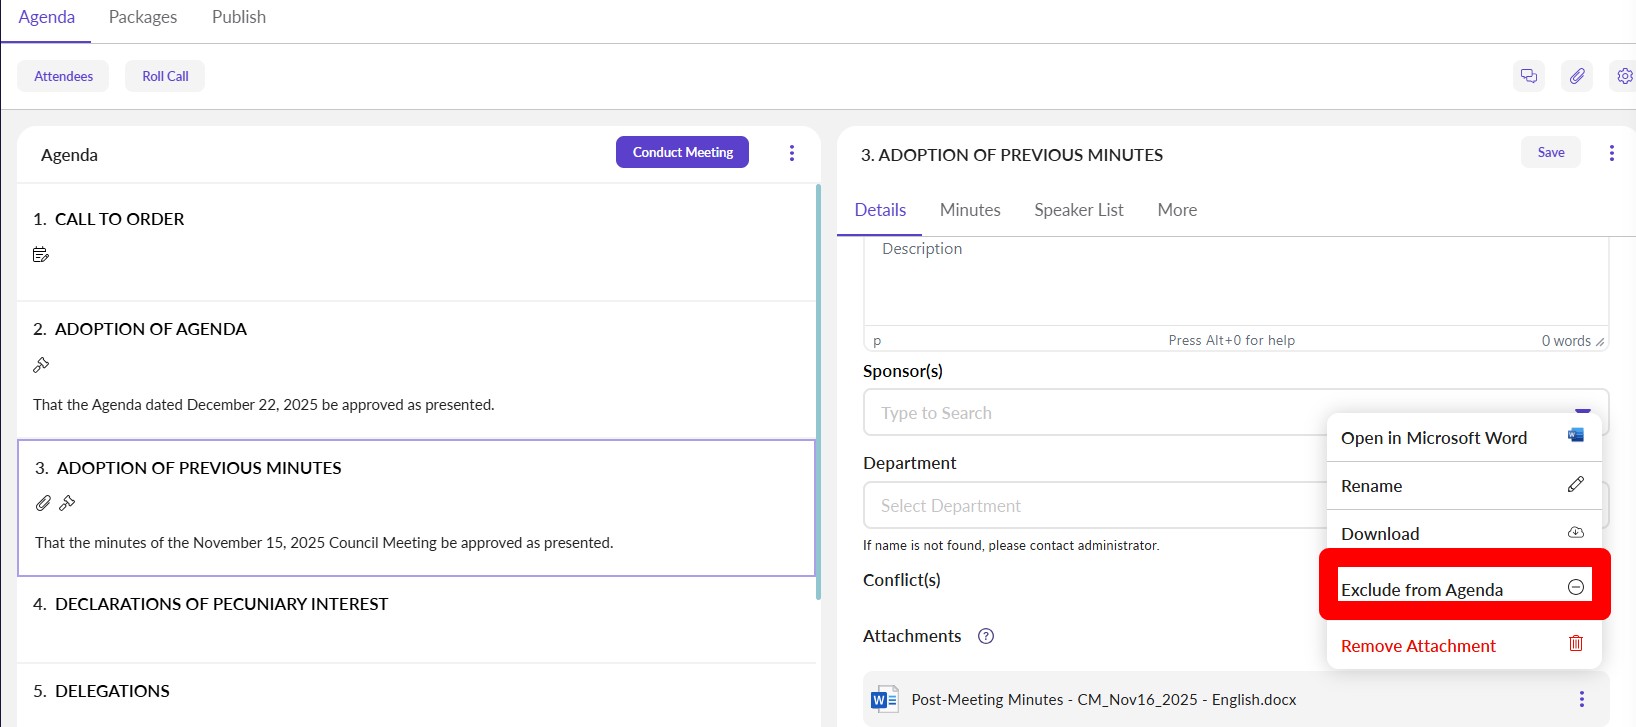Image resolution: width=1636 pixels, height=727 pixels.
Task: Click the Roll Call button
Action: pyautogui.click(x=165, y=76)
